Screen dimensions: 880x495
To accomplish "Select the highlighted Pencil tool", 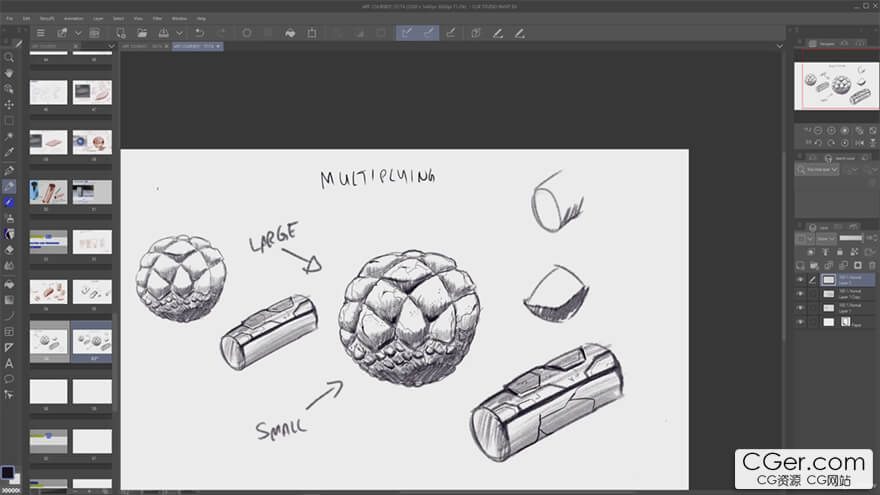I will 9,186.
